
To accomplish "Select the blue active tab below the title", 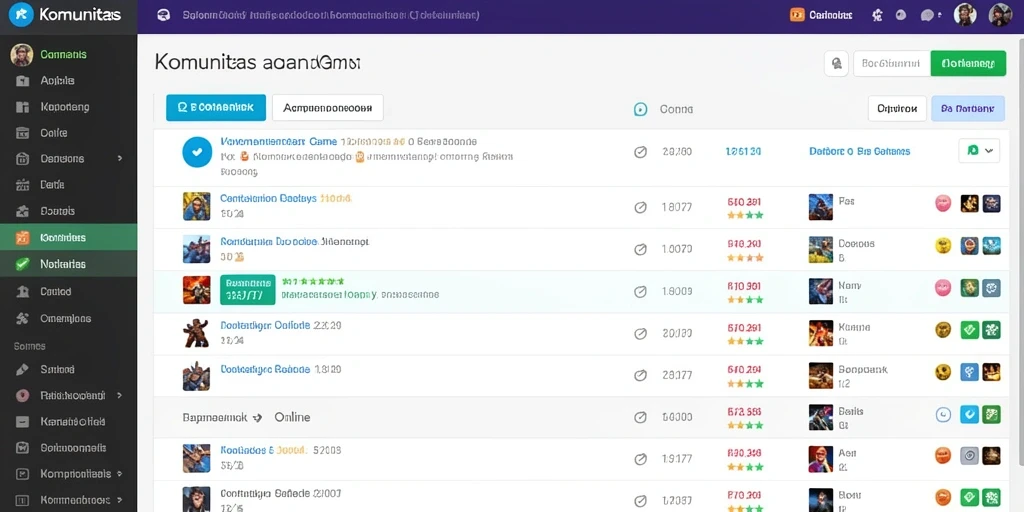I will click(216, 108).
